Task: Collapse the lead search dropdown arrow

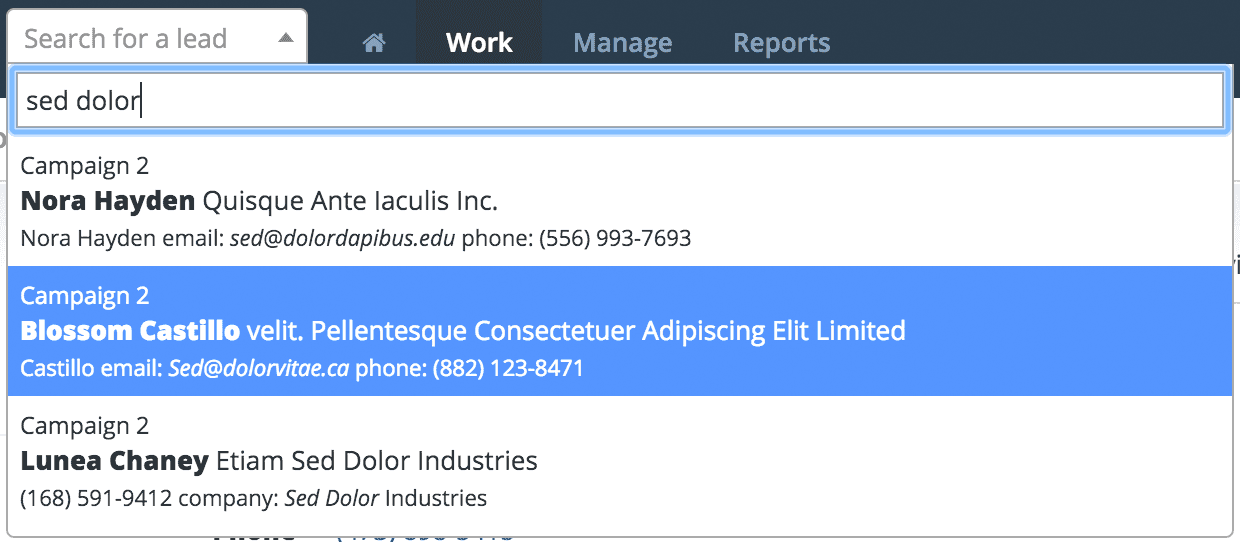Action: [x=286, y=39]
